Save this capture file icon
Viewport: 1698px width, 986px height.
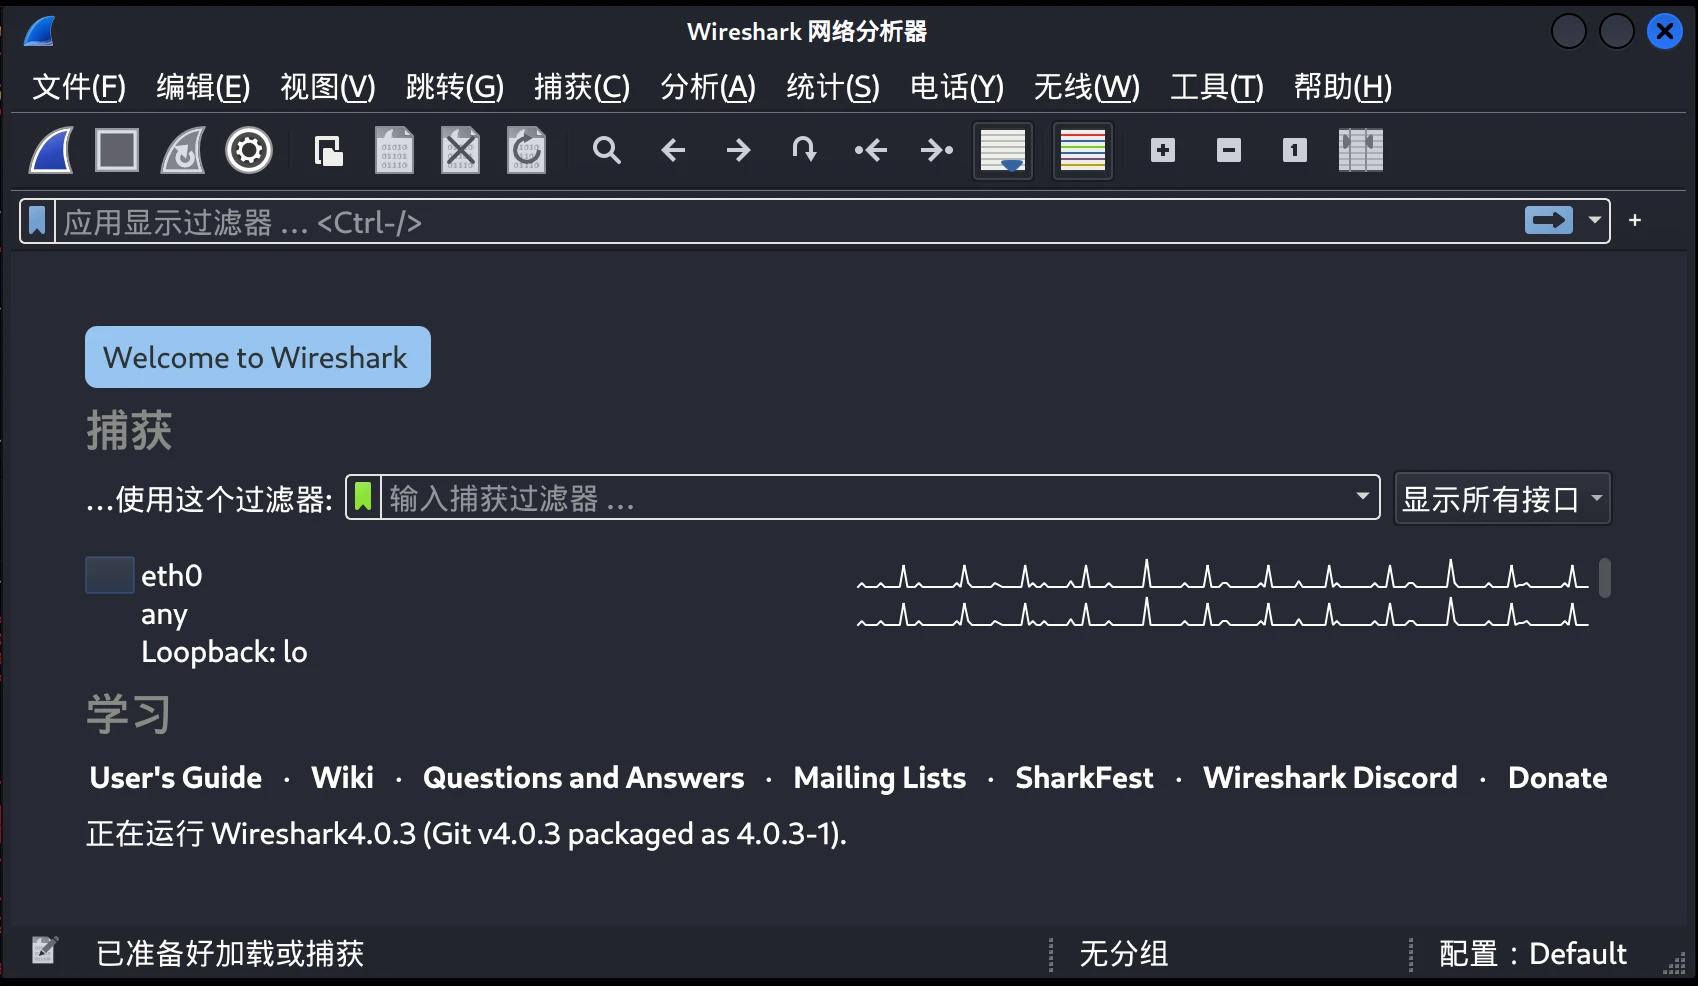coord(394,151)
